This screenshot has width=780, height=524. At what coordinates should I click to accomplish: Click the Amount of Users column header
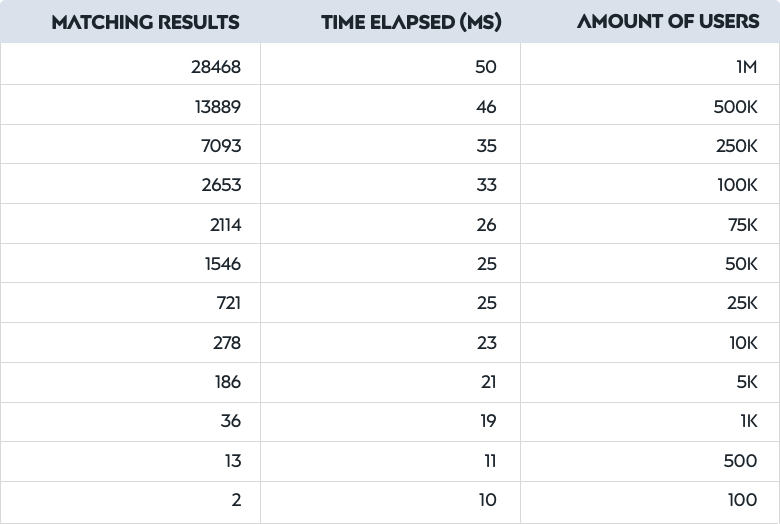click(668, 22)
